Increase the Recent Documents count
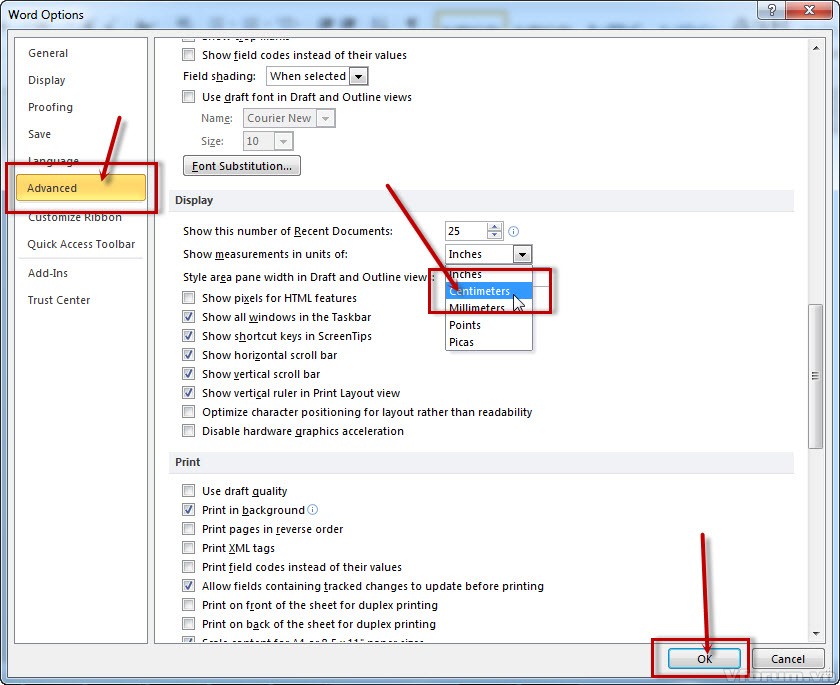 494,227
